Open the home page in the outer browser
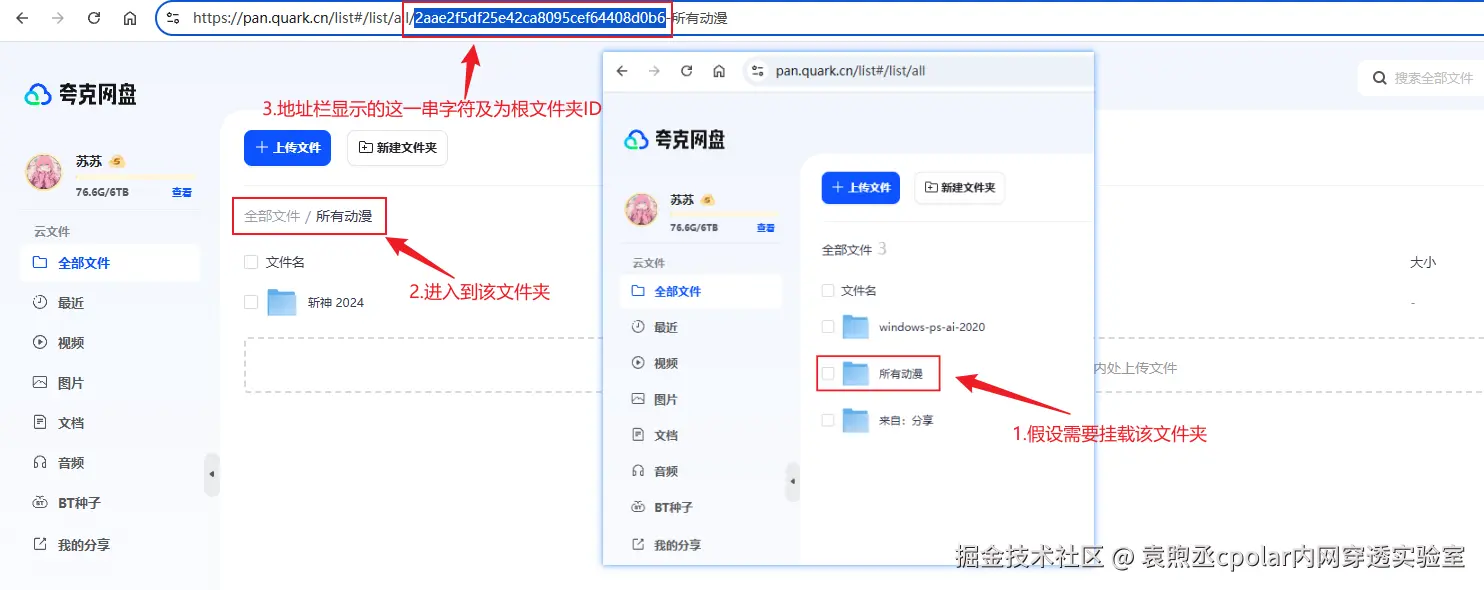Viewport: 1484px width, 590px height. (x=130, y=18)
